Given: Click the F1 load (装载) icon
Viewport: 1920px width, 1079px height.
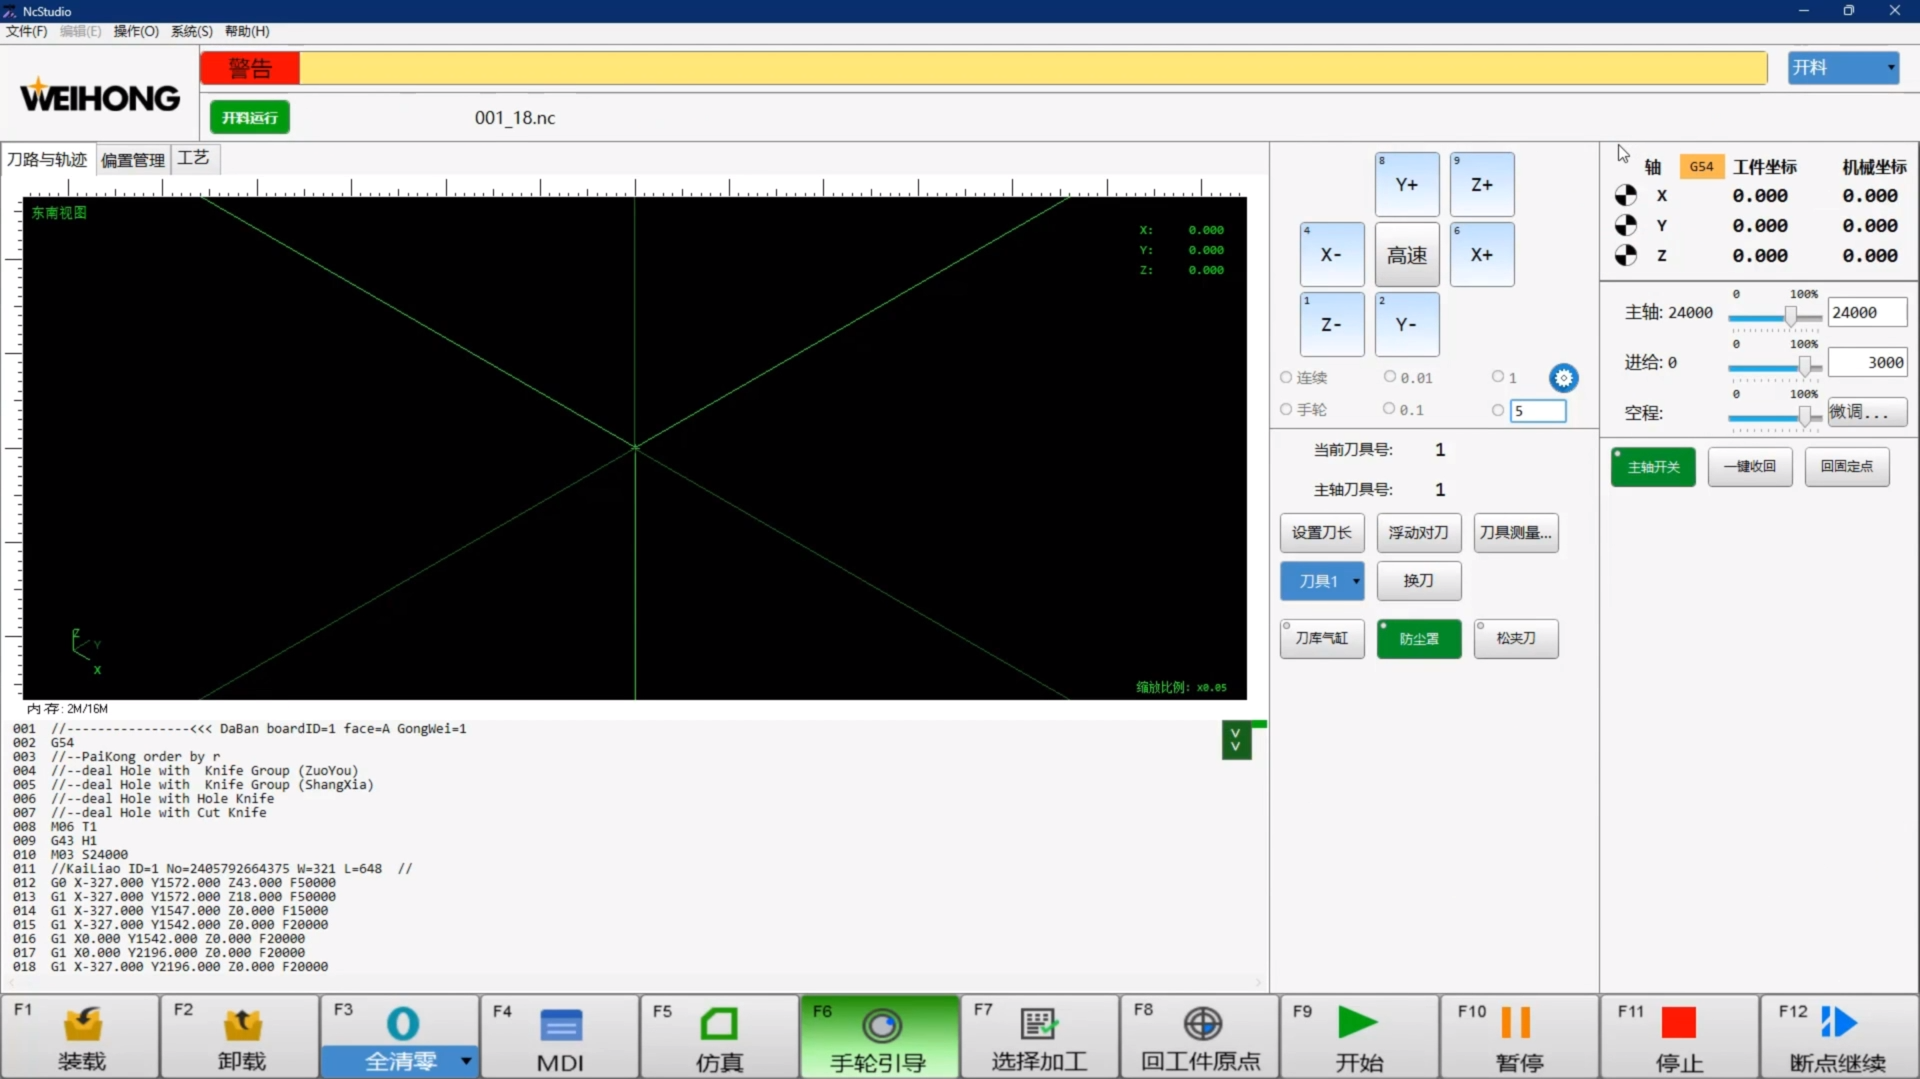Looking at the screenshot, I should [82, 1024].
